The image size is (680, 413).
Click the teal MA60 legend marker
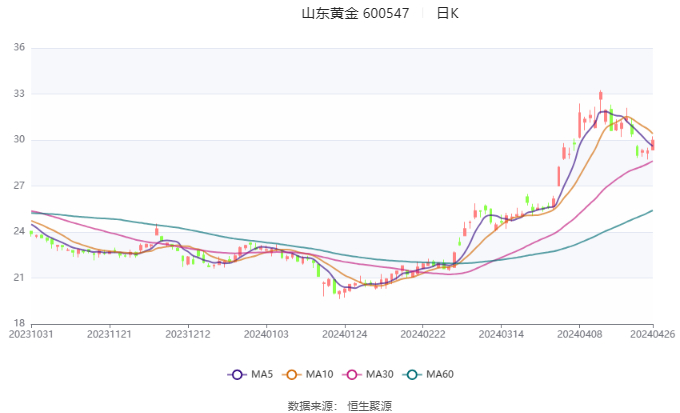click(x=413, y=374)
